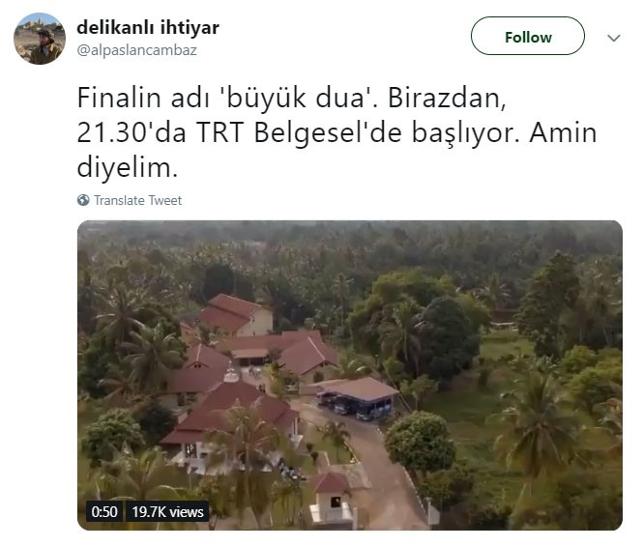The width and height of the screenshot is (643, 546).
Task: Click the words 'büyük dua' in the tweet
Action: click(295, 98)
